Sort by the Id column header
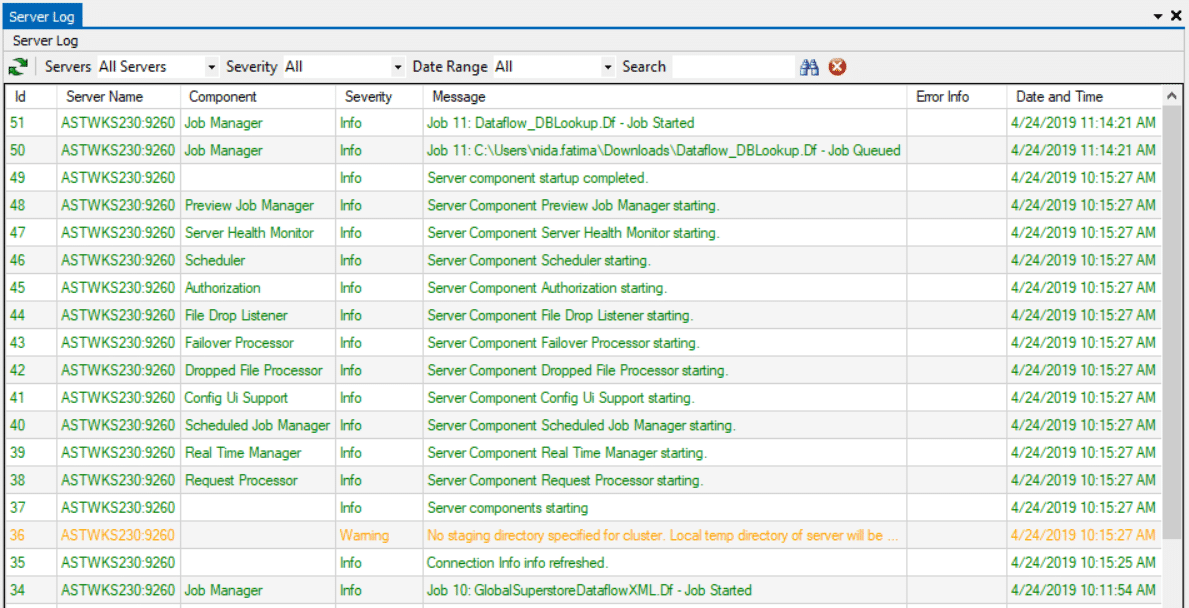This screenshot has height=608, width=1189. (x=20, y=97)
